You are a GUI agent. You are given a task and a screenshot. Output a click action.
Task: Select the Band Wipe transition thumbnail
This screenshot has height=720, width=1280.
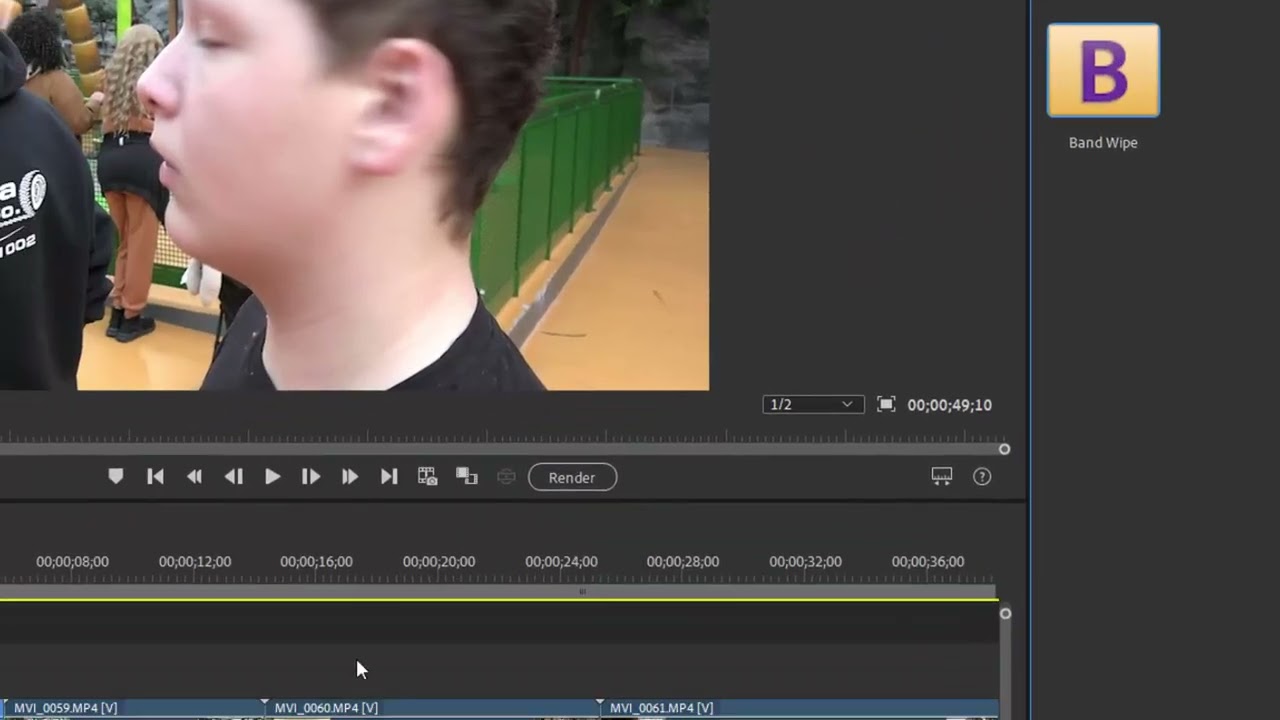point(1103,70)
